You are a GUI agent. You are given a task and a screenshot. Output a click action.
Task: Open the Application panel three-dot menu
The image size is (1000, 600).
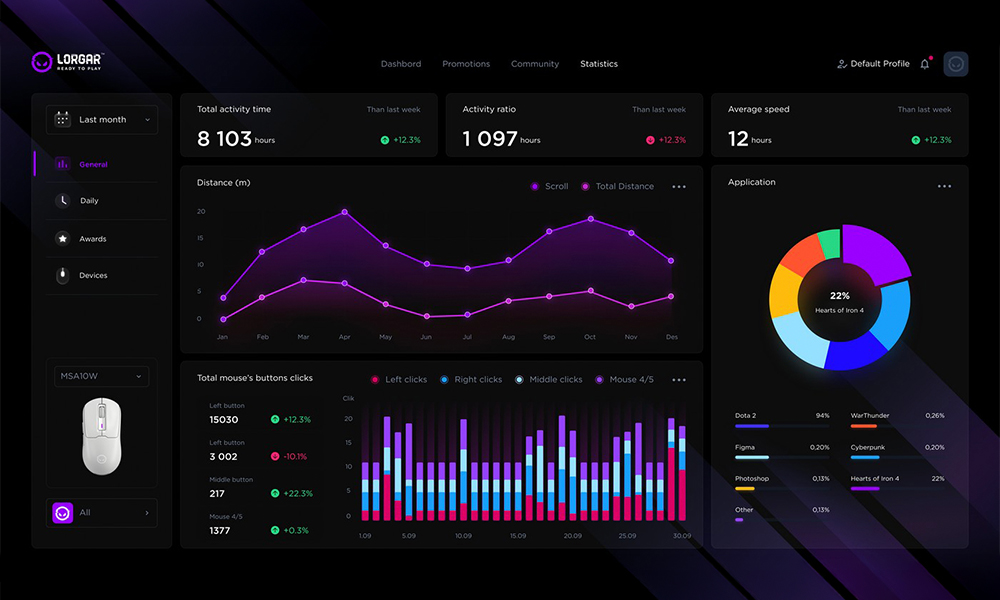click(x=945, y=187)
